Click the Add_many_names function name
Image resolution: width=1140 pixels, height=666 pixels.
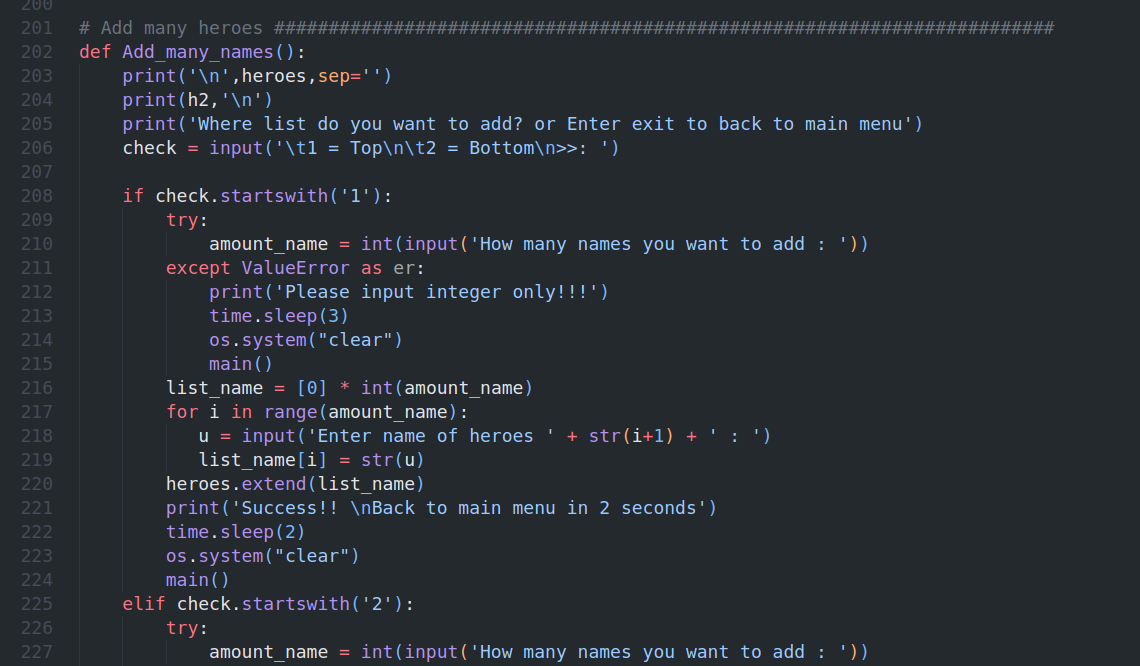point(198,52)
